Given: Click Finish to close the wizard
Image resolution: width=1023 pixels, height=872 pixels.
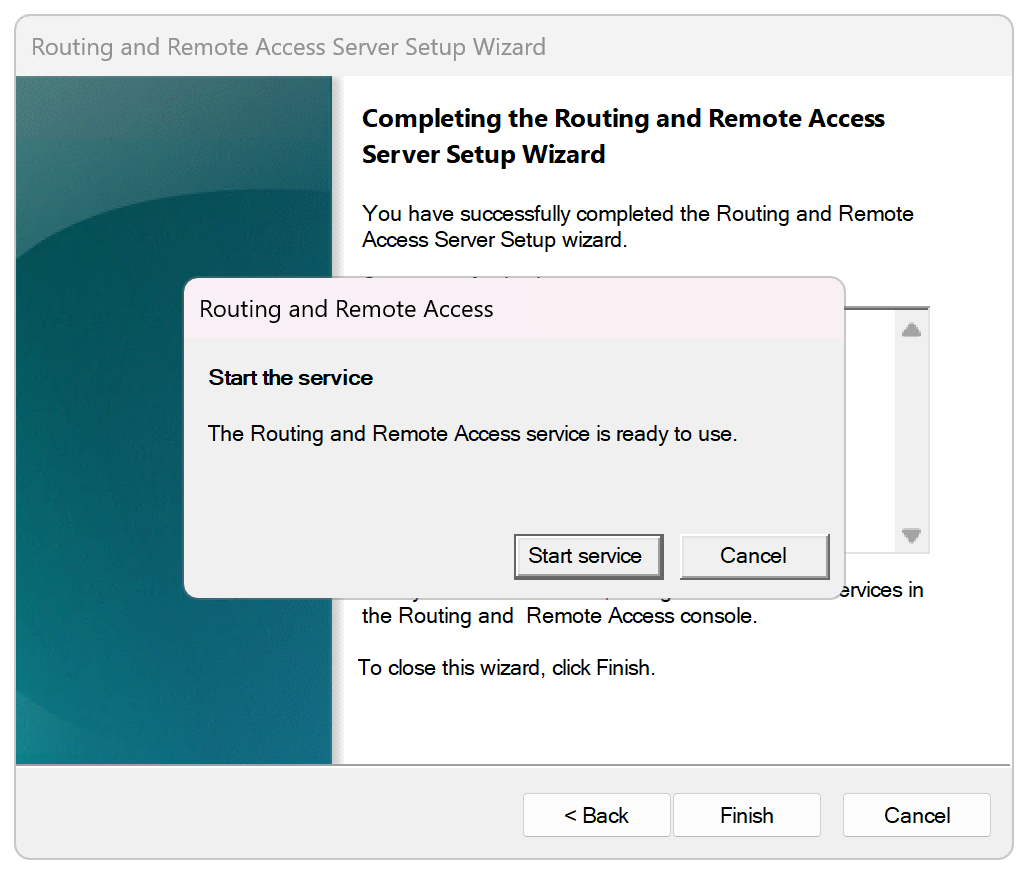Looking at the screenshot, I should click(746, 815).
